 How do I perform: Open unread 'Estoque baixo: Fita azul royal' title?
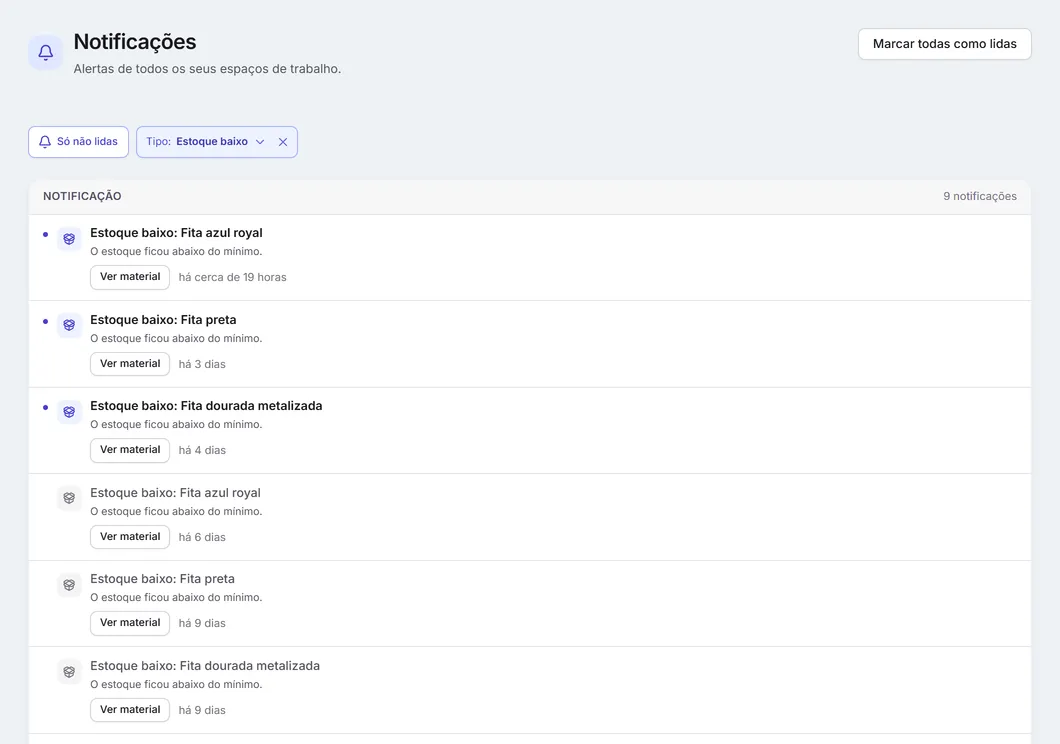point(176,232)
